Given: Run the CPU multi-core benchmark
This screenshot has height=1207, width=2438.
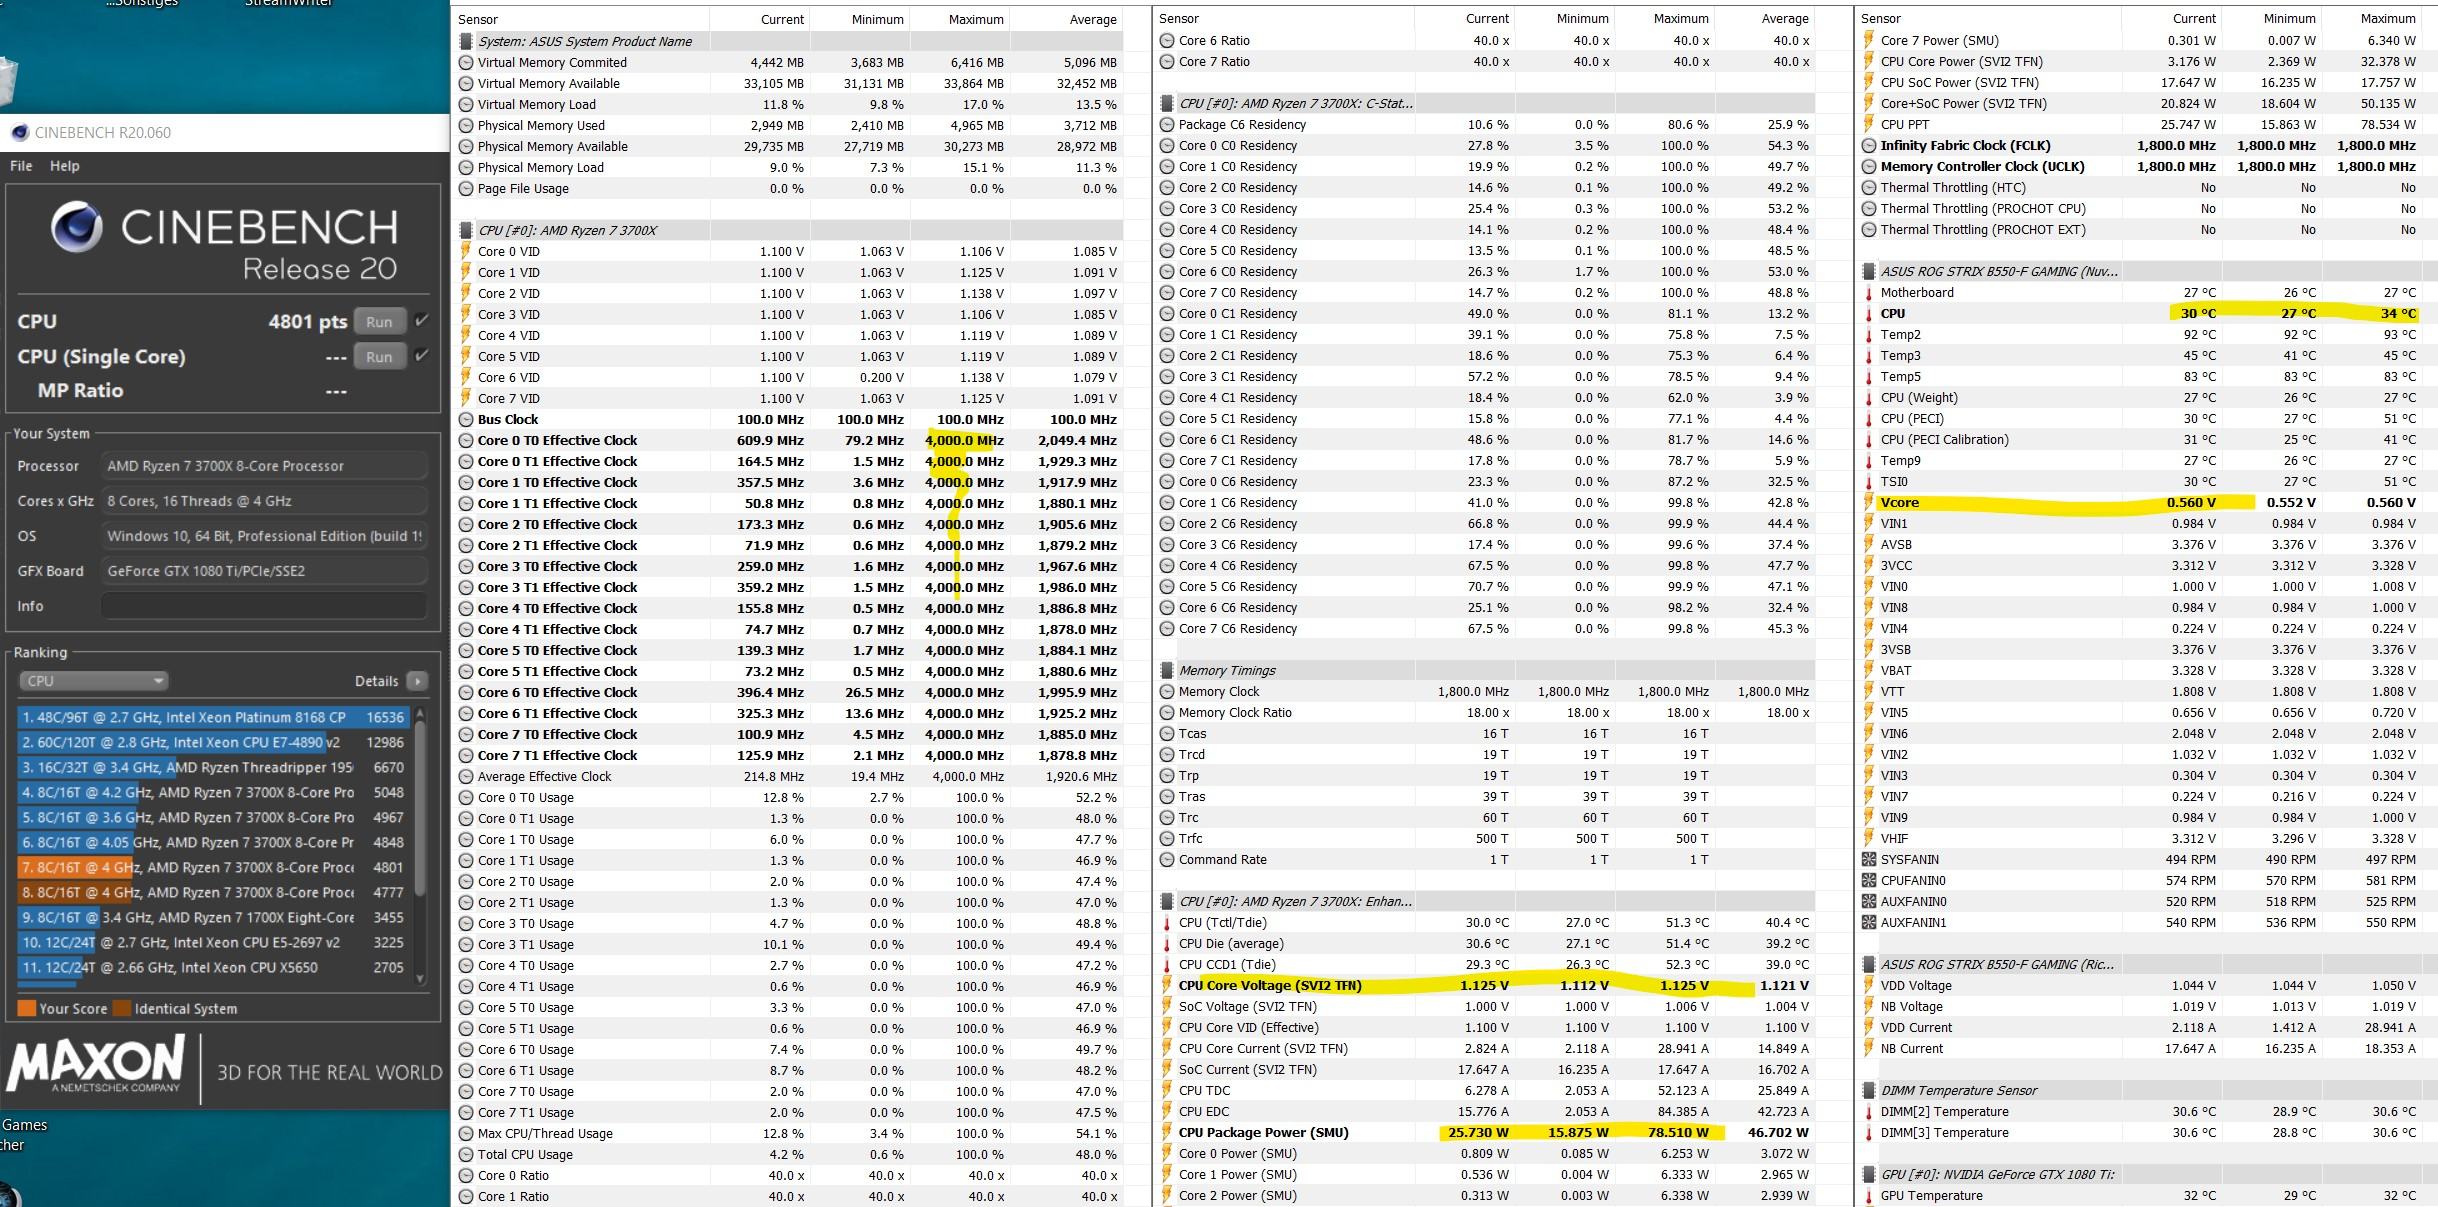Looking at the screenshot, I should (x=379, y=322).
